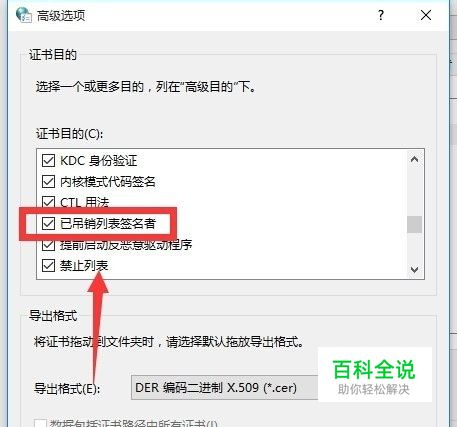The height and width of the screenshot is (427, 457).
Task: Click the 导出格式(E): label
Action: coord(67,388)
